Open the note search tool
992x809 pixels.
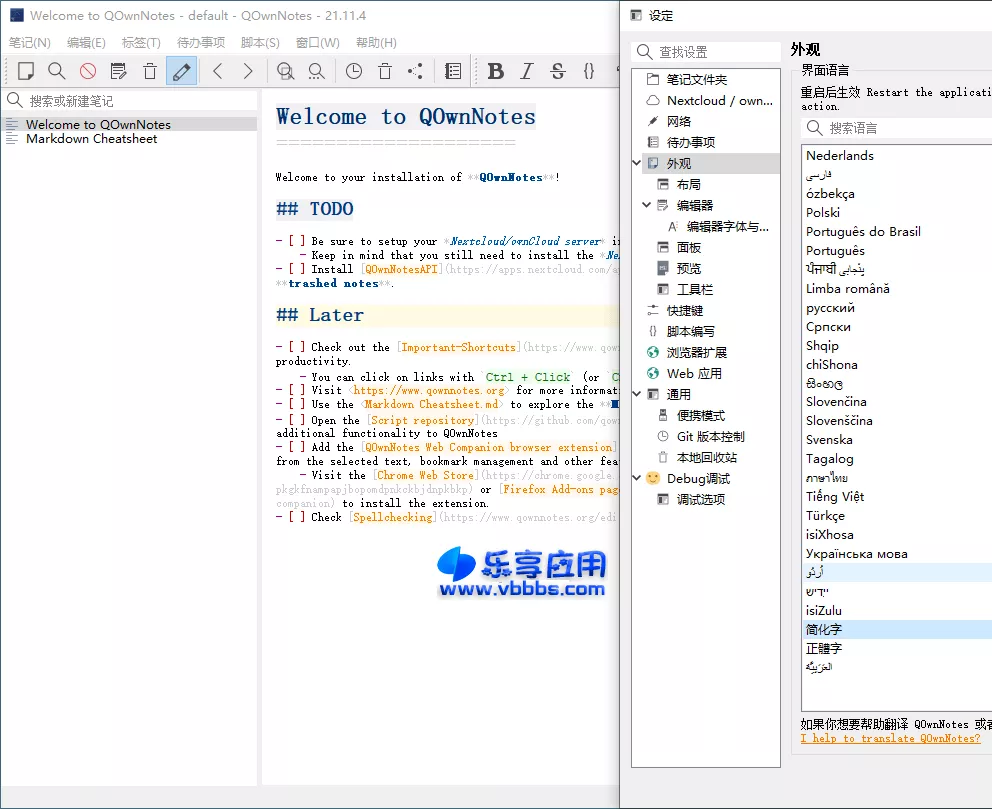tap(57, 71)
